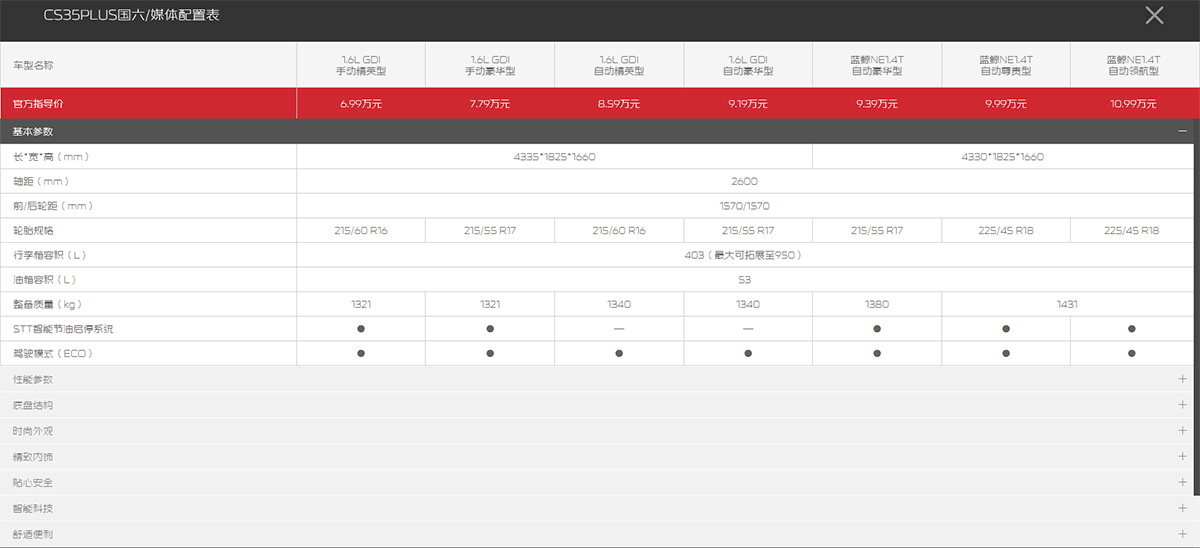This screenshot has height=548, width=1200.
Task: Click the 行李箱容积（L）row label
Action: coord(52,255)
